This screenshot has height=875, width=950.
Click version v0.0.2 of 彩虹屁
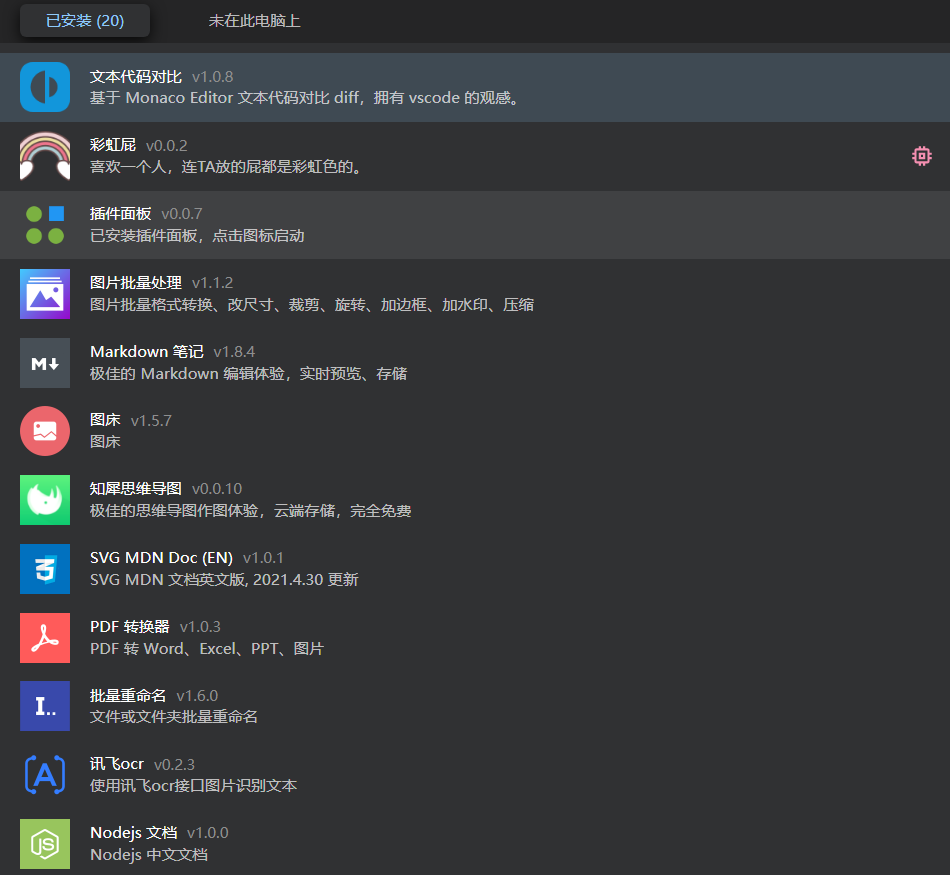point(167,145)
